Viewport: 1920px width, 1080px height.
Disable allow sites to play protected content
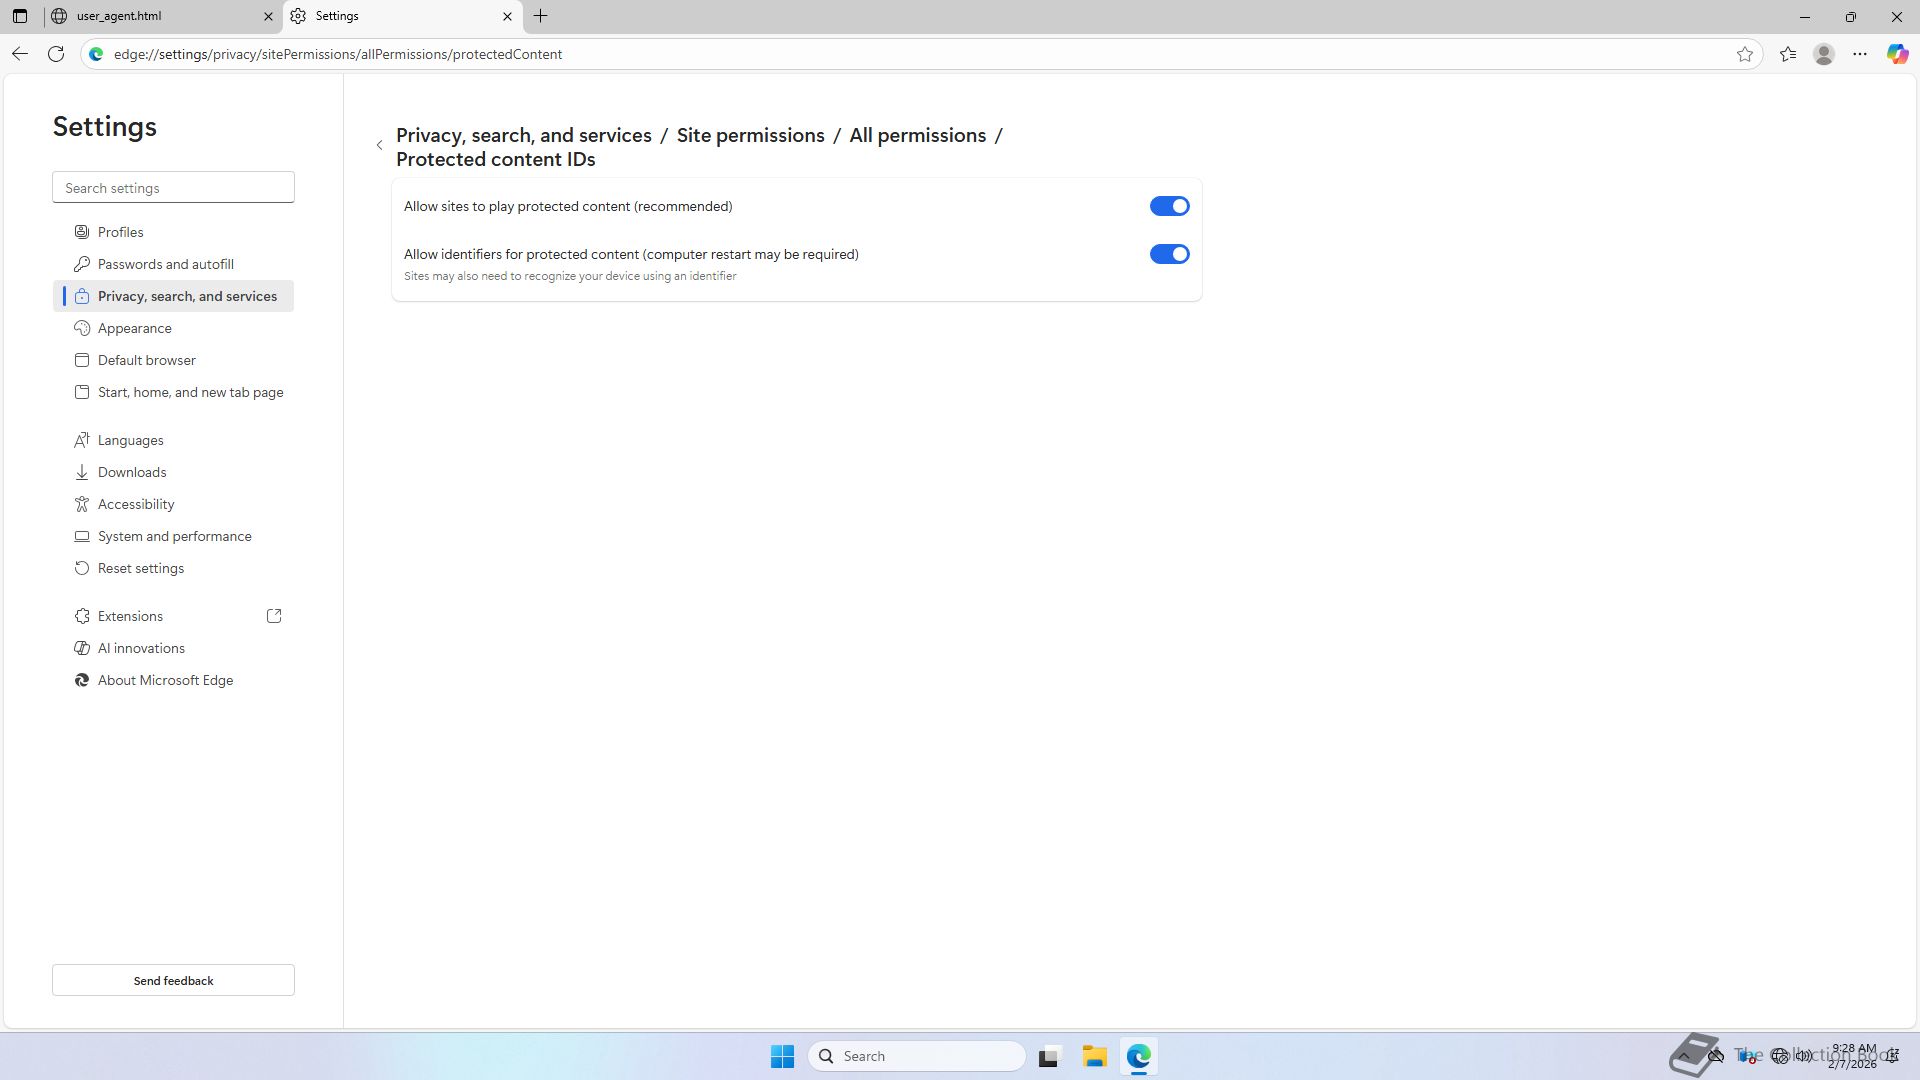point(1169,206)
